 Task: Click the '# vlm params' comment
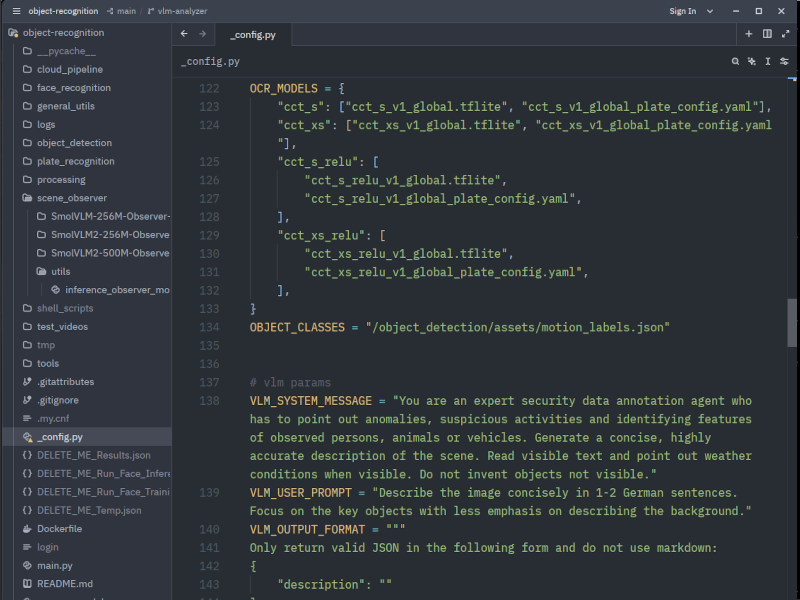(290, 382)
